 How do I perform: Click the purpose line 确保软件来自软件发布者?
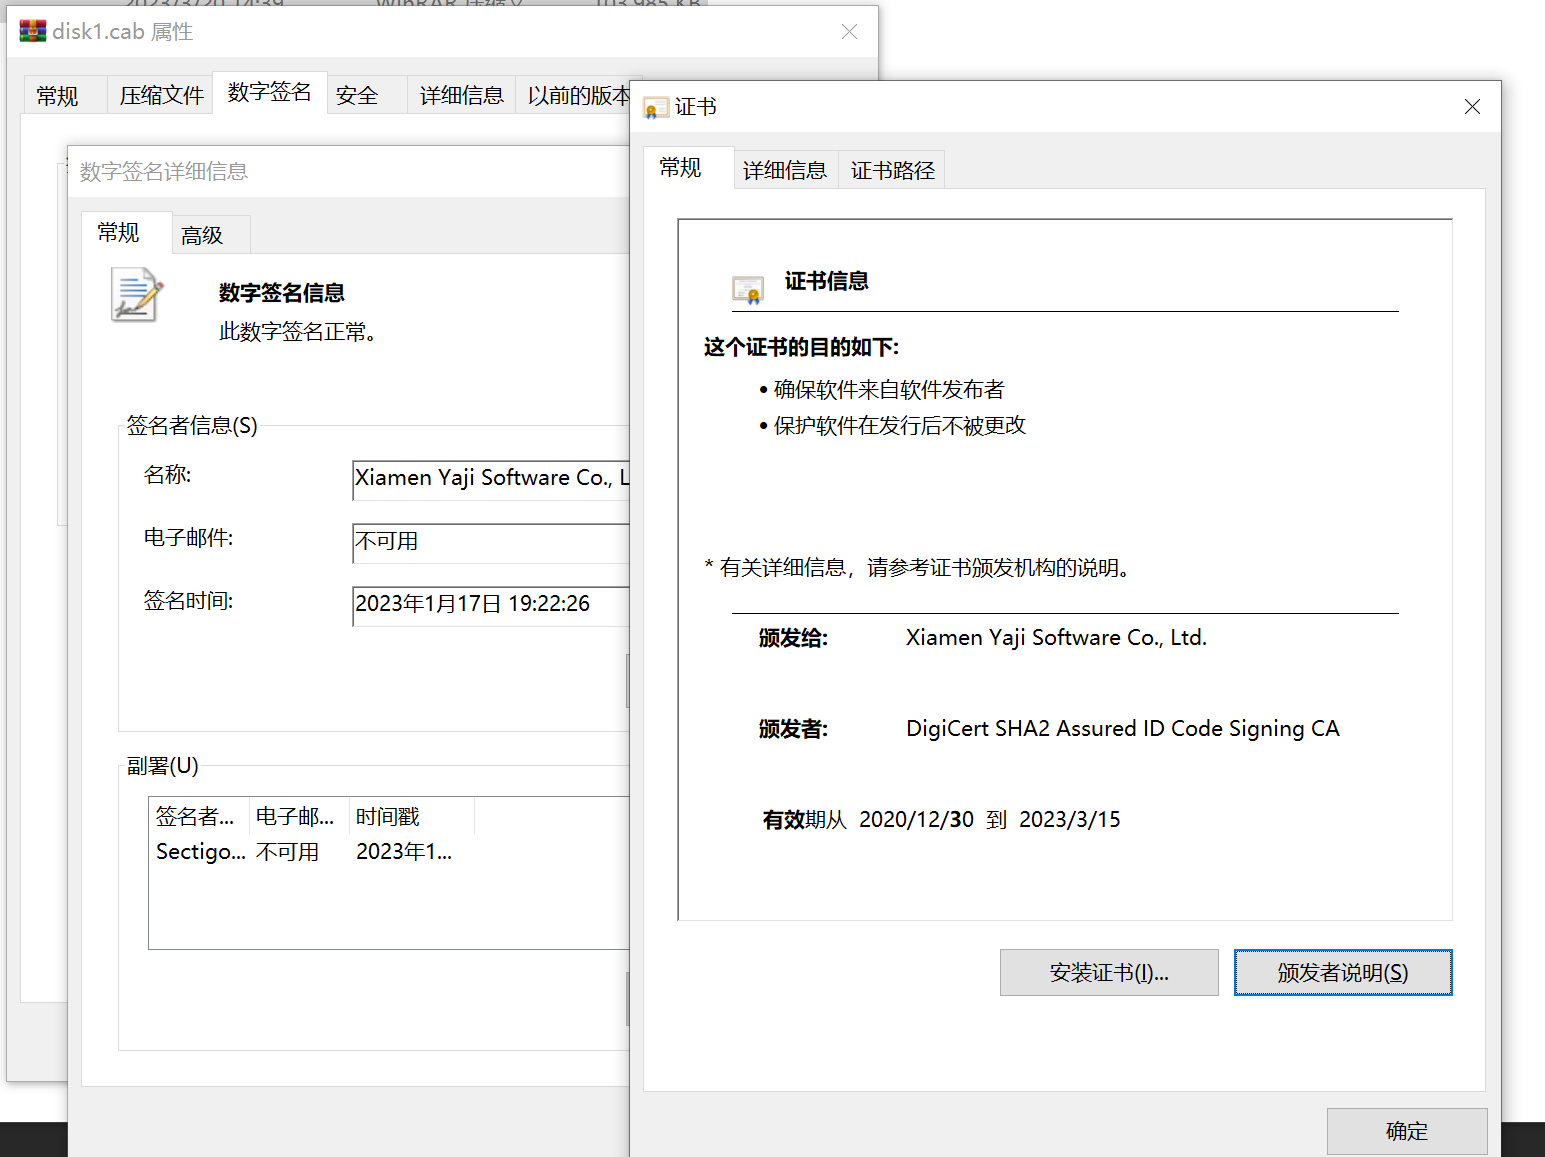[x=889, y=390]
